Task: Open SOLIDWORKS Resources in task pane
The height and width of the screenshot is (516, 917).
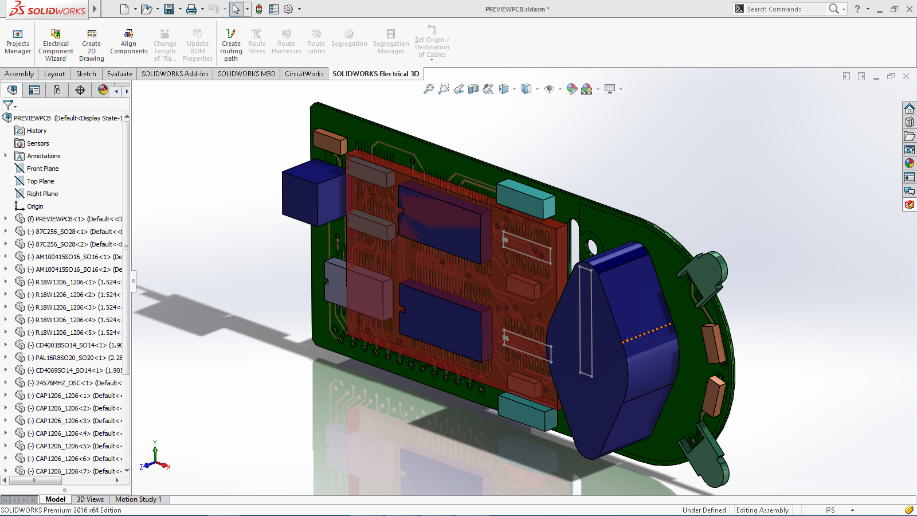Action: pos(909,108)
